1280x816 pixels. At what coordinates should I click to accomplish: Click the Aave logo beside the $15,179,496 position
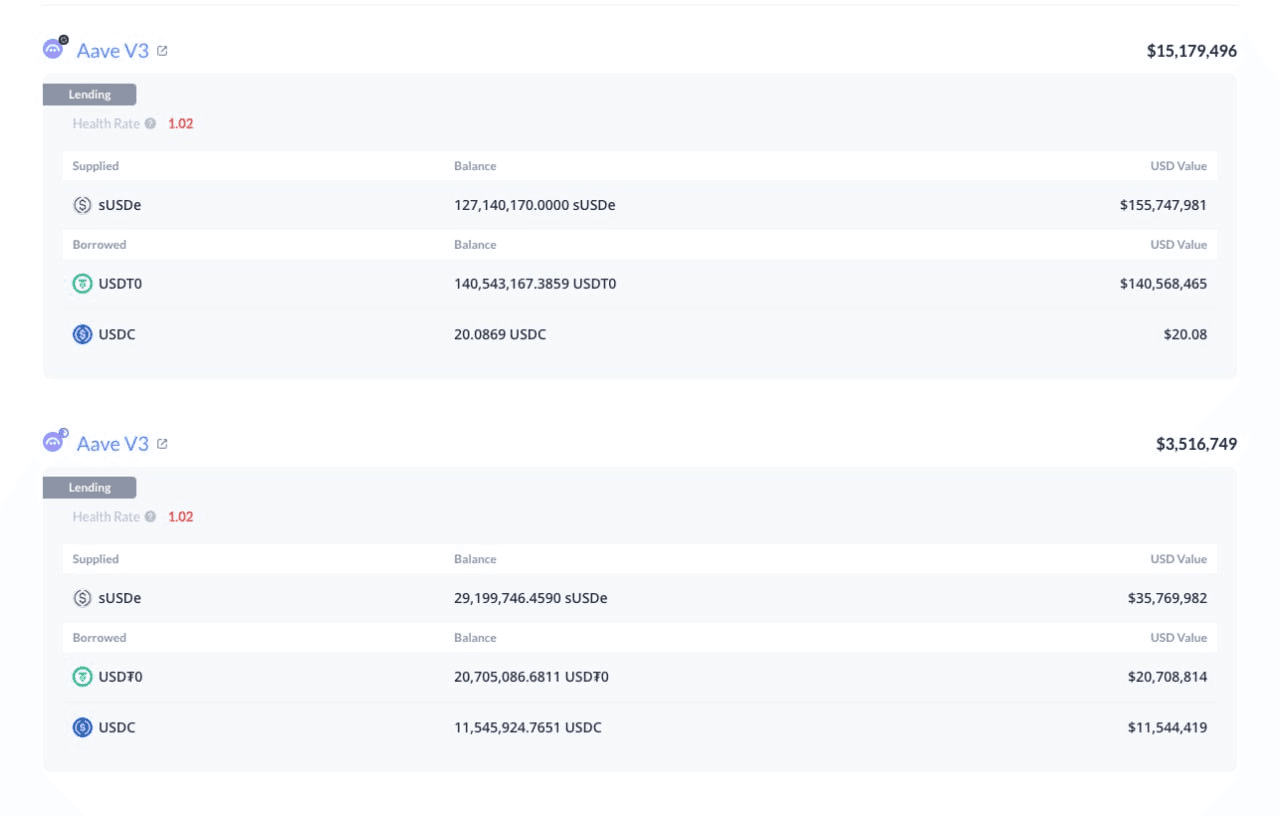point(54,49)
